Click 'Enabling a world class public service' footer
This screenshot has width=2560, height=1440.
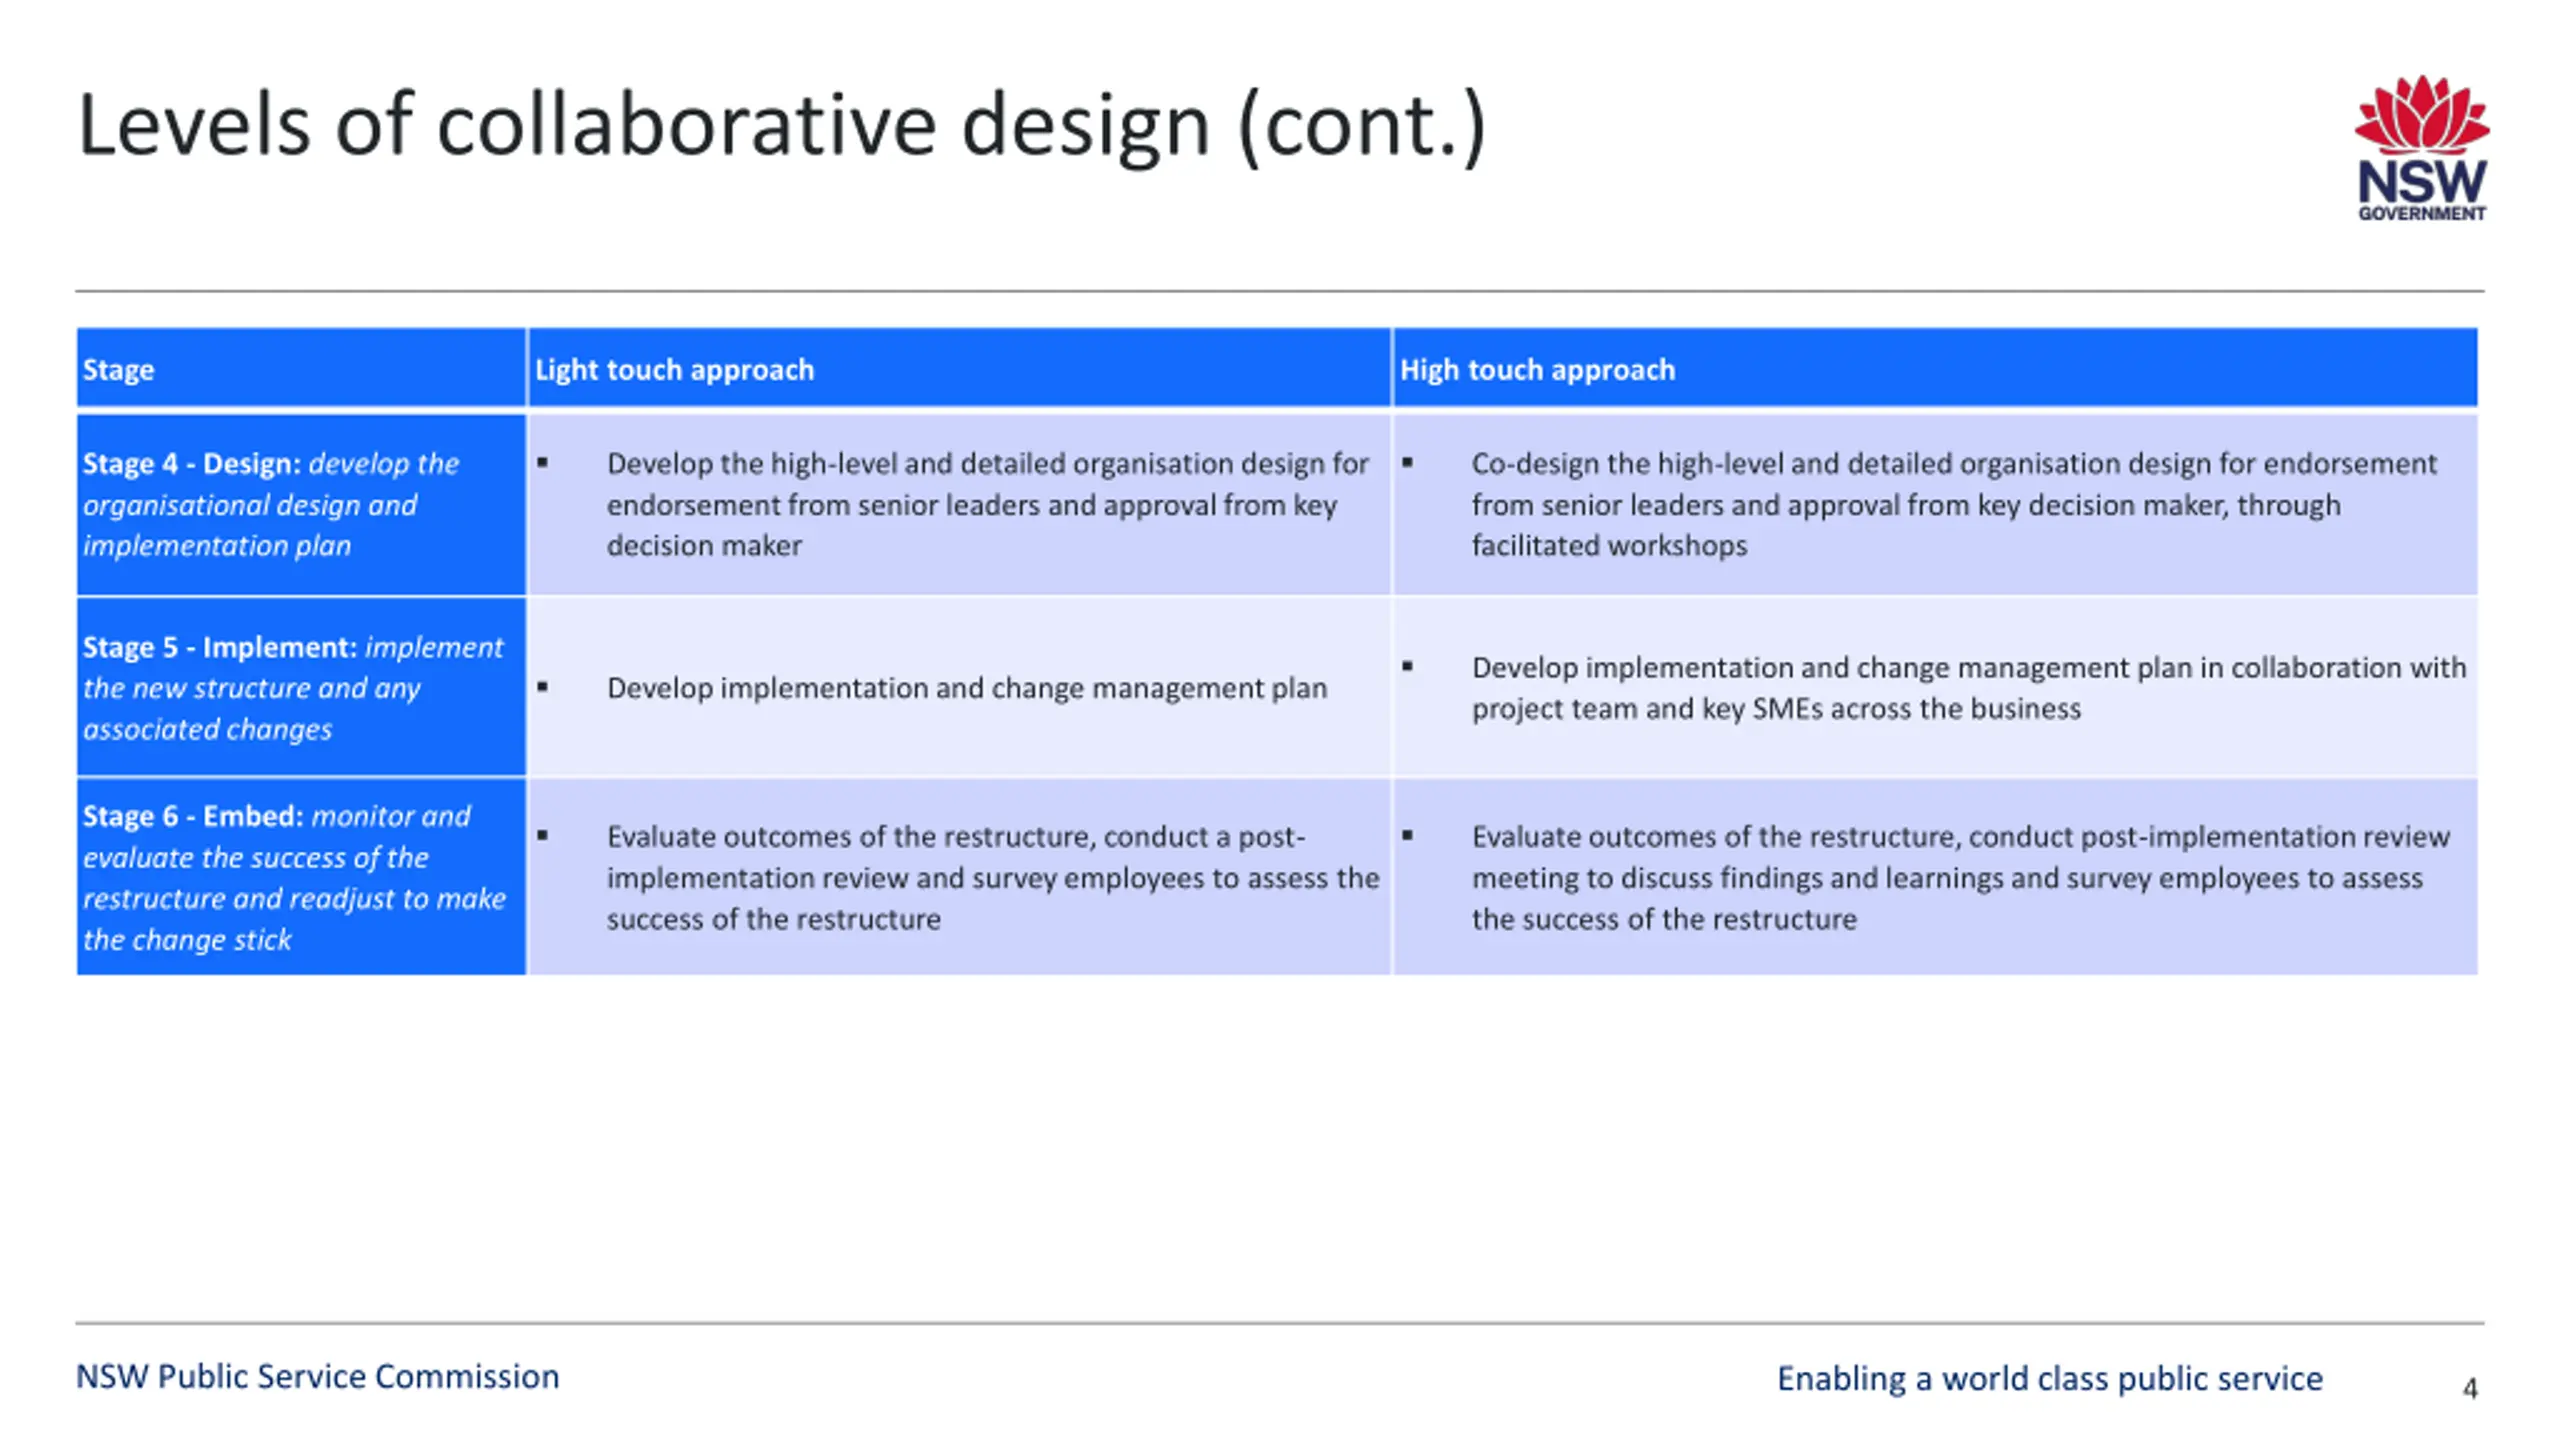tap(2050, 1378)
